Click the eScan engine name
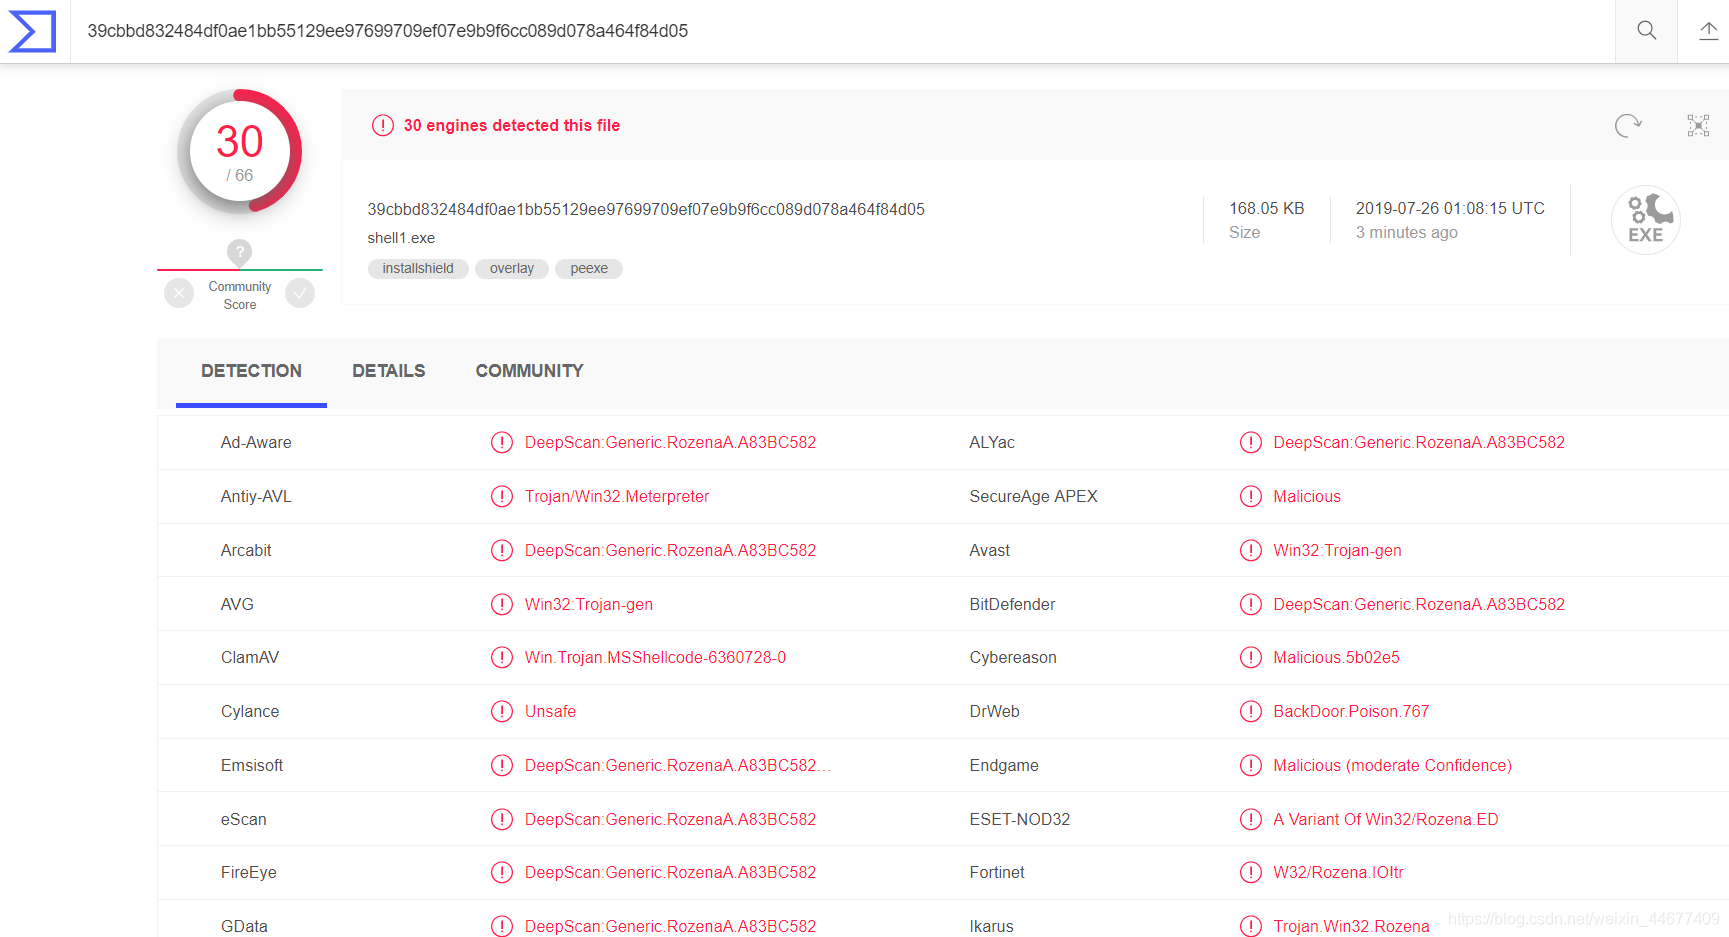Image resolution: width=1729 pixels, height=937 pixels. pyautogui.click(x=244, y=819)
